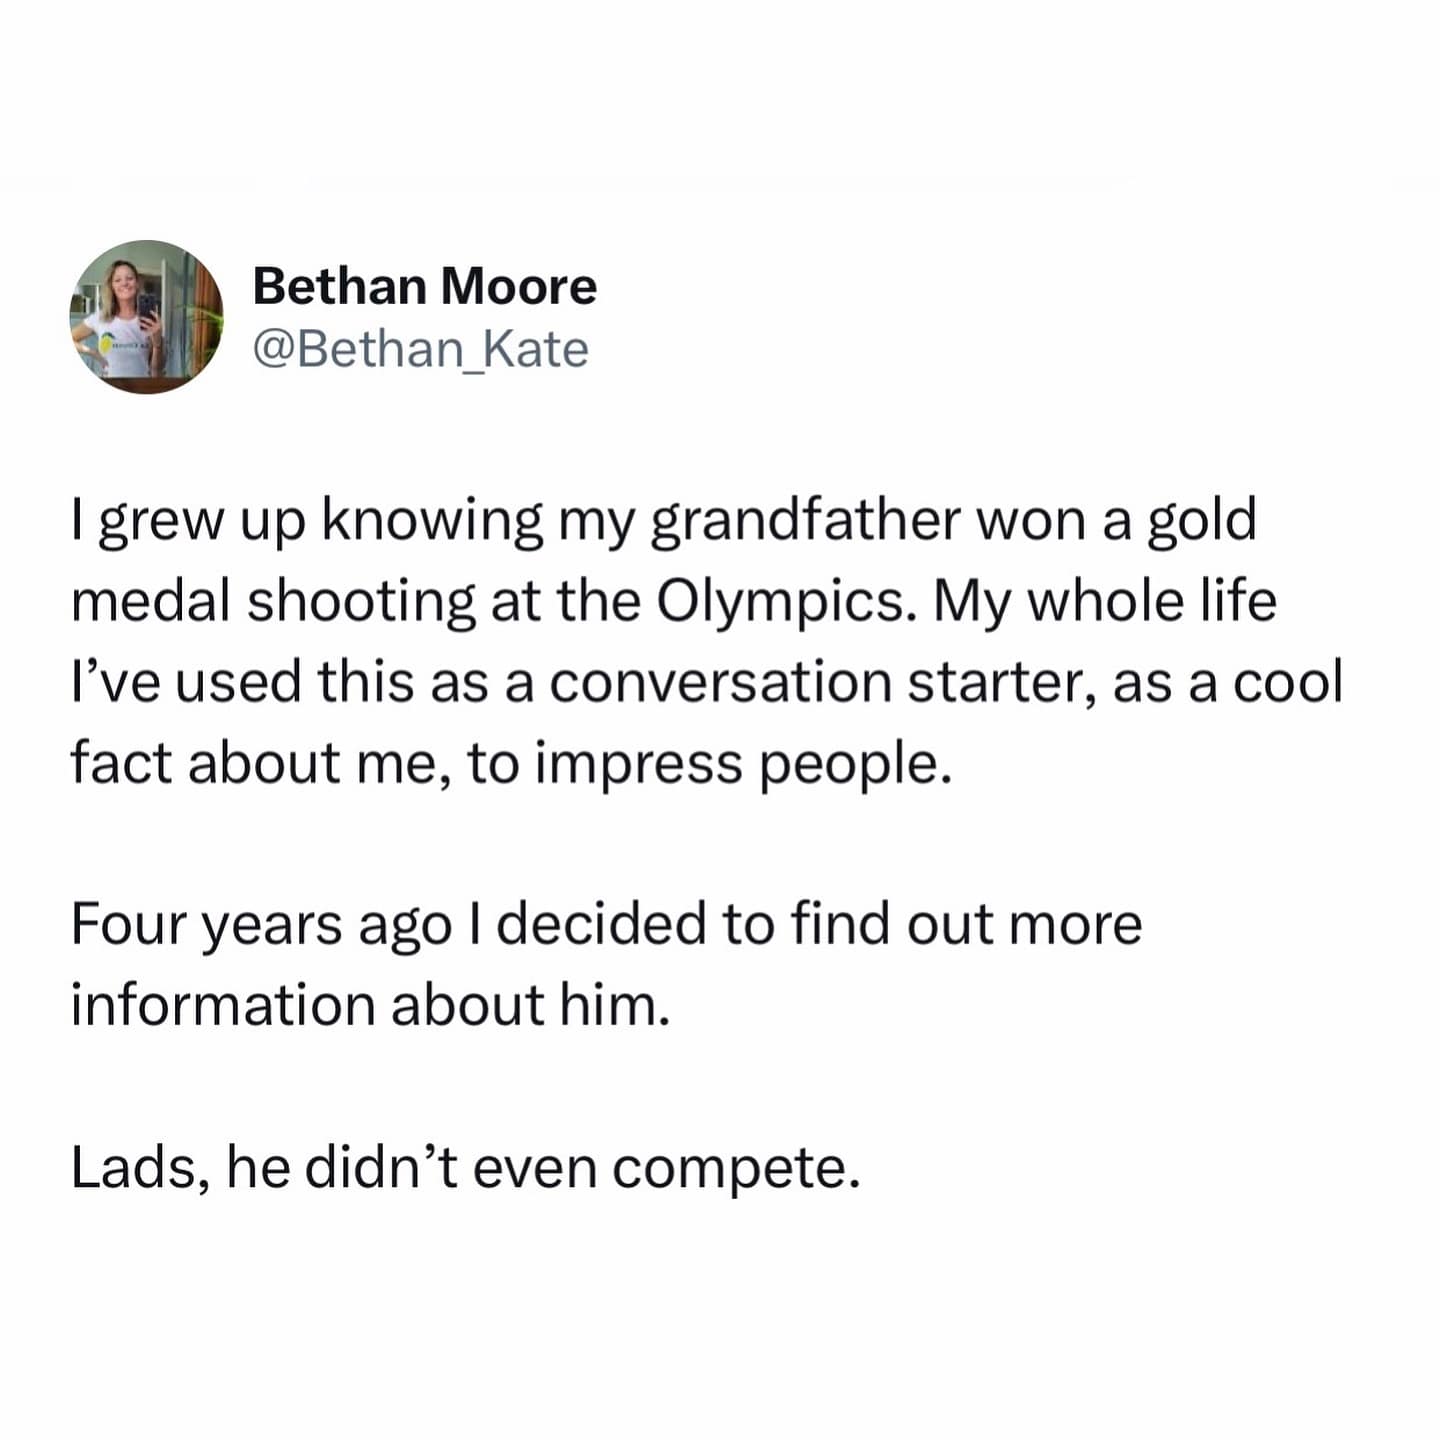Image resolution: width=1440 pixels, height=1440 pixels.
Task: Click the @Bethan_Kate handle
Action: coord(420,350)
